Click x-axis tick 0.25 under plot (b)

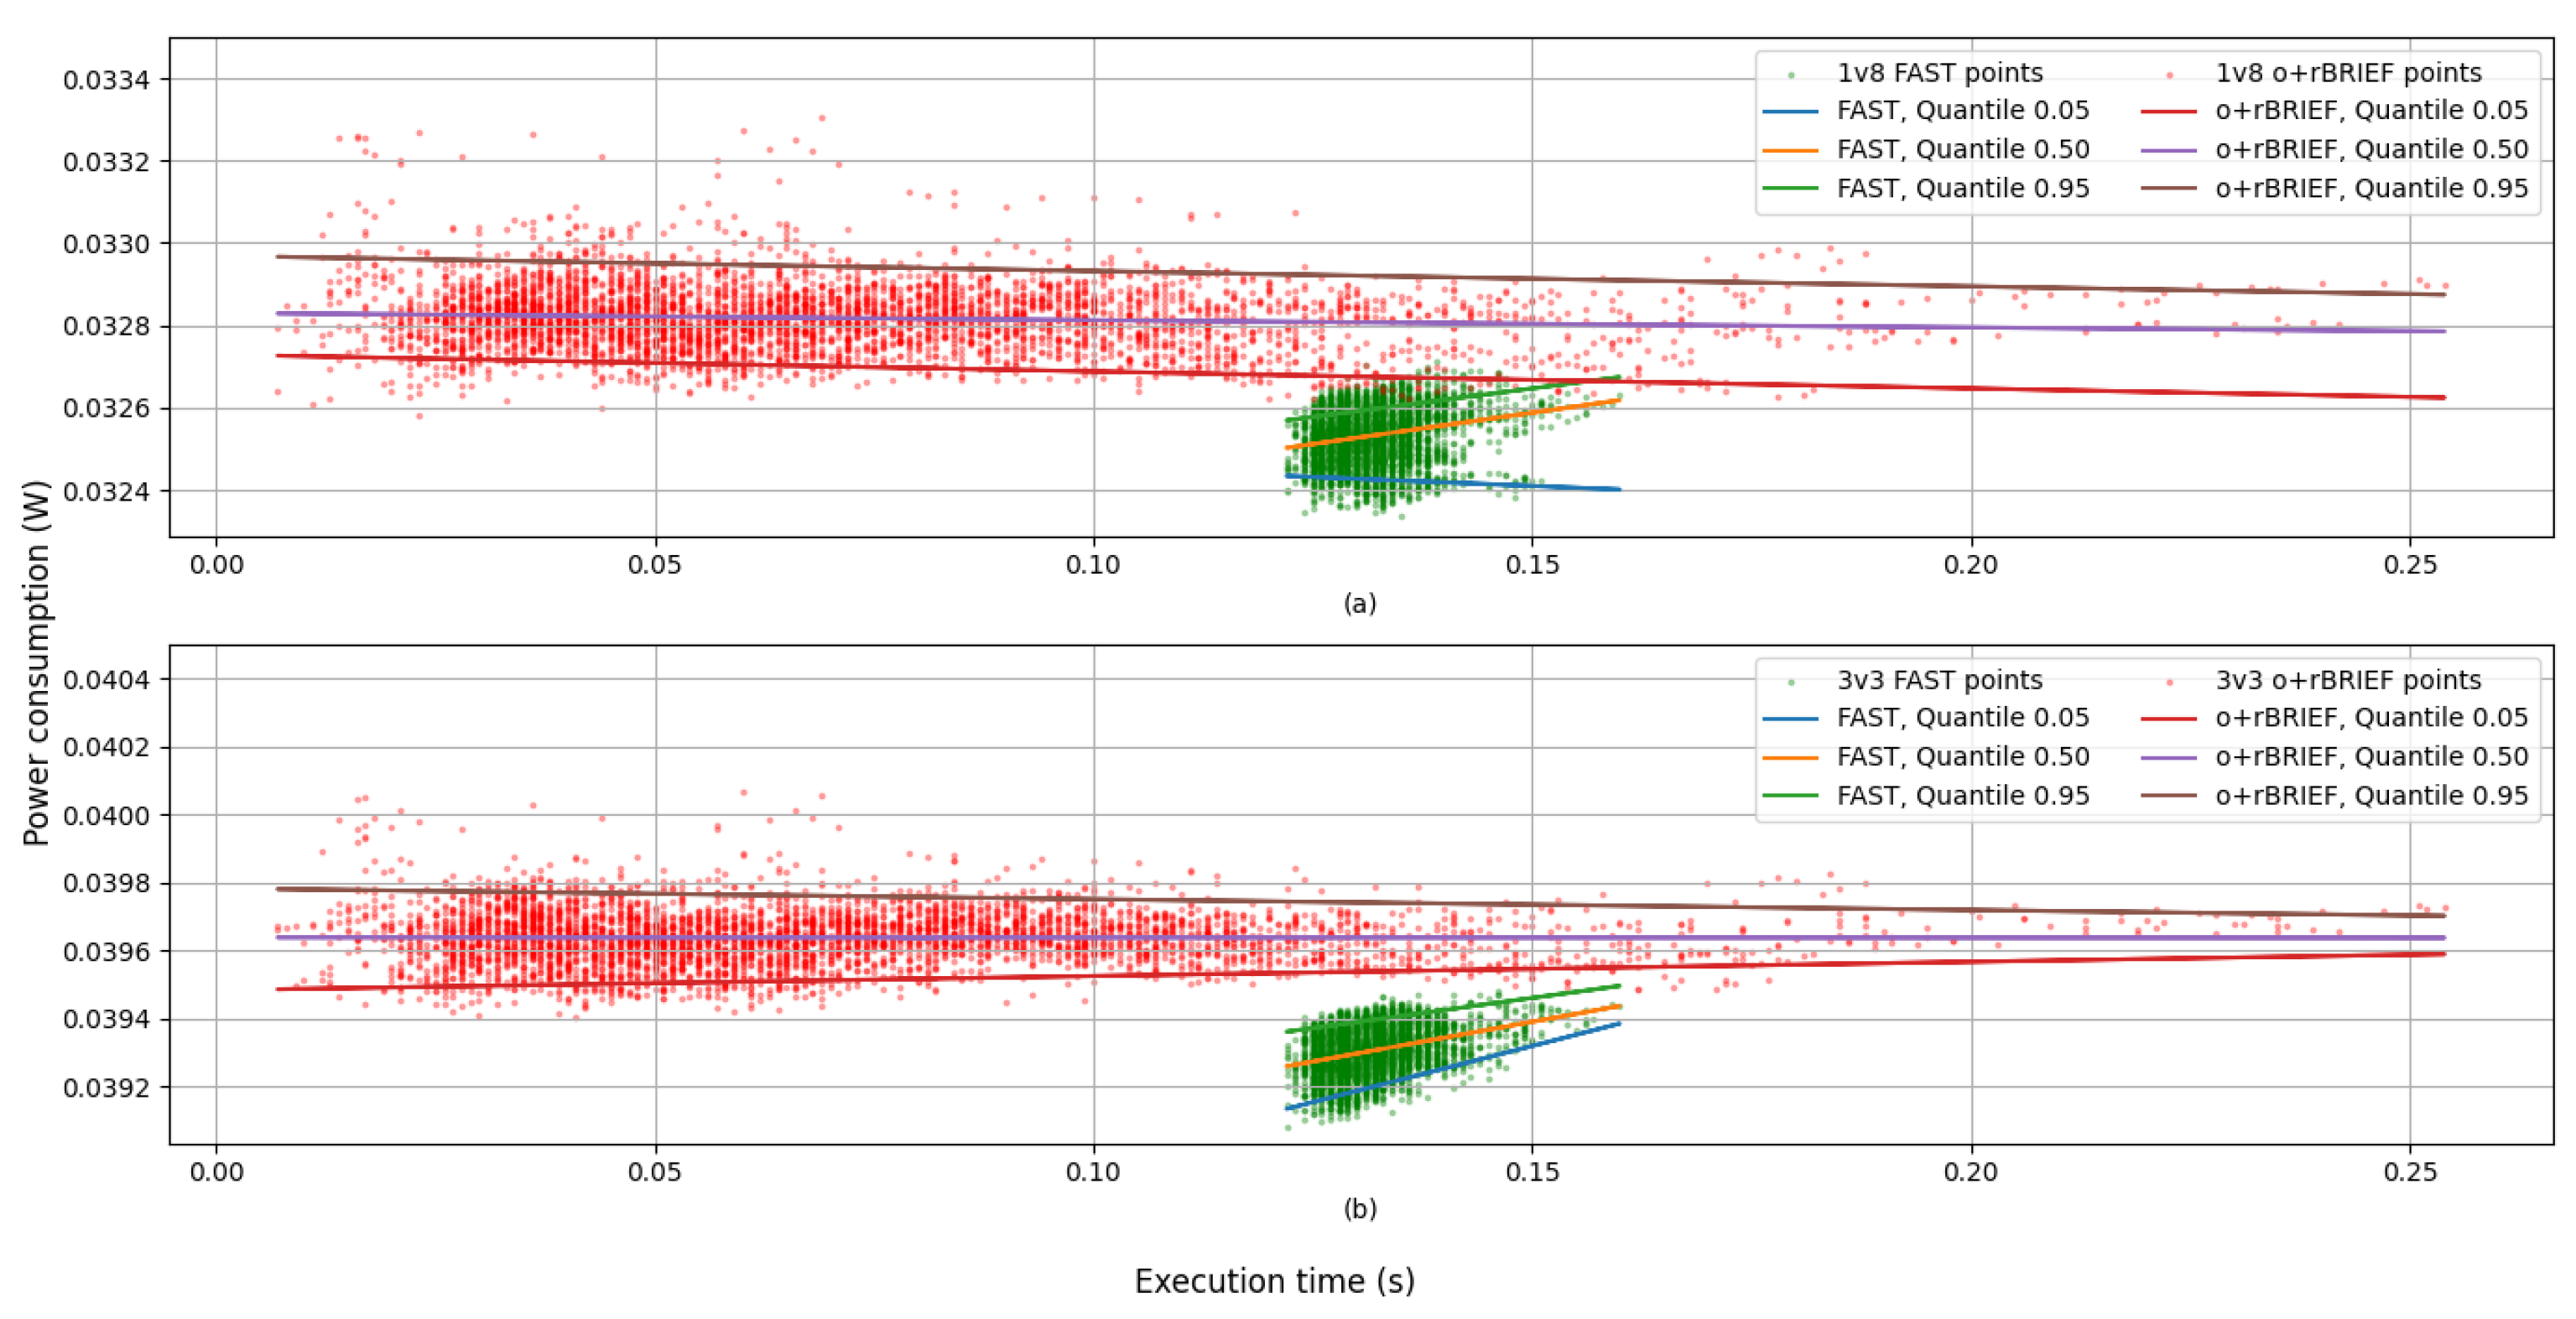click(x=2410, y=1171)
